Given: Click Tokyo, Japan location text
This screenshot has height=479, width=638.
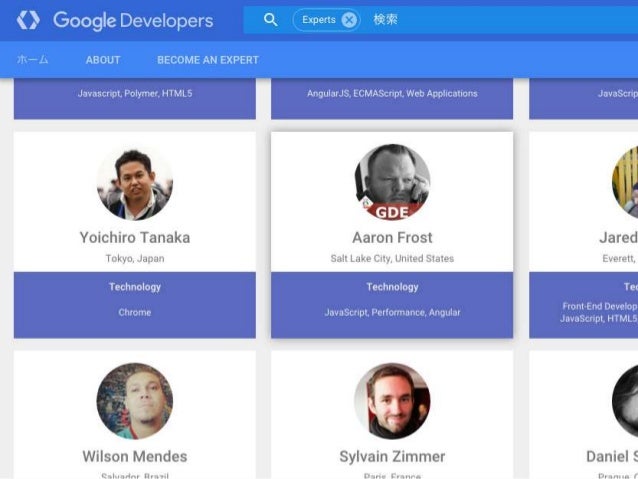Looking at the screenshot, I should (x=135, y=258).
